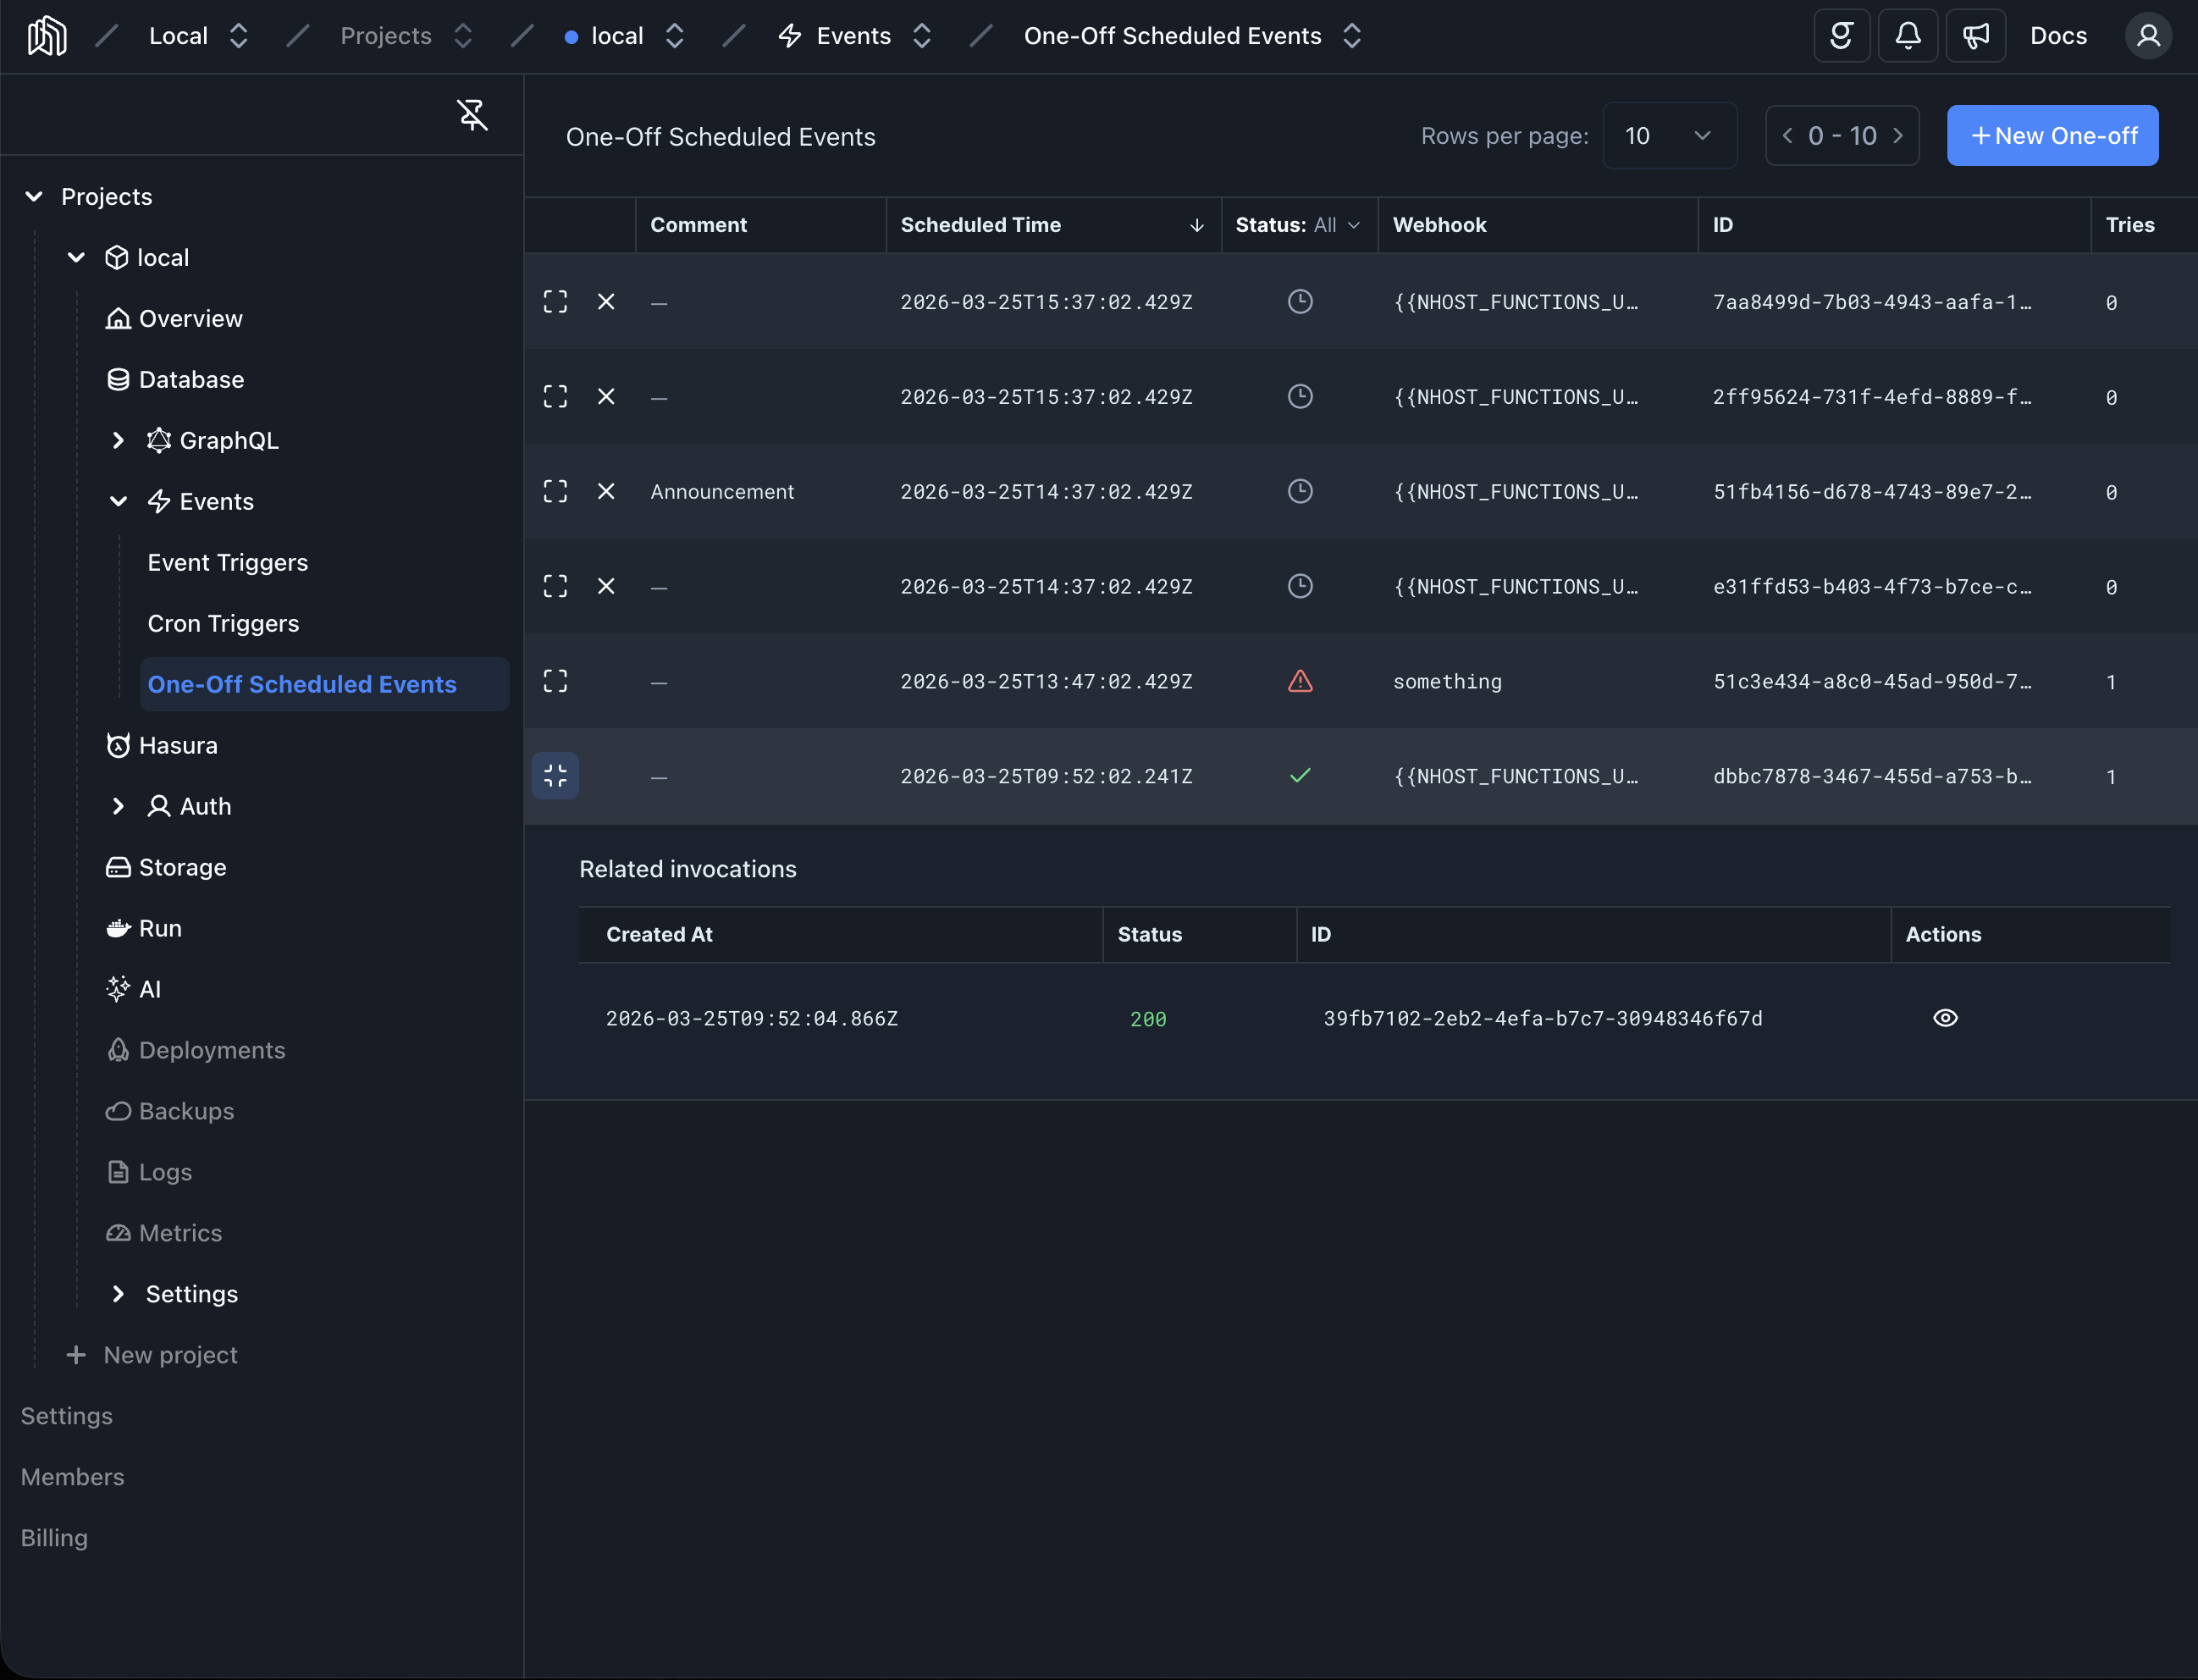Open the AI assistant icon in header
Viewport: 2198px width, 1680px height.
coord(1841,36)
